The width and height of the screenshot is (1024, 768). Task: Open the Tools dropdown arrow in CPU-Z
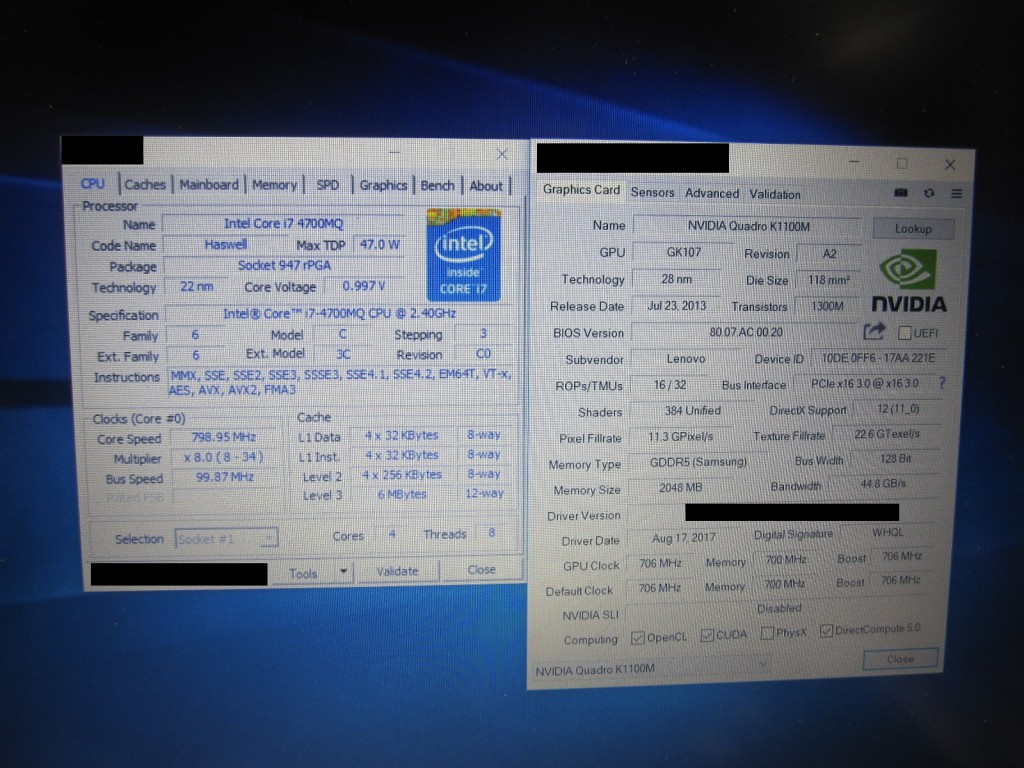click(x=343, y=572)
